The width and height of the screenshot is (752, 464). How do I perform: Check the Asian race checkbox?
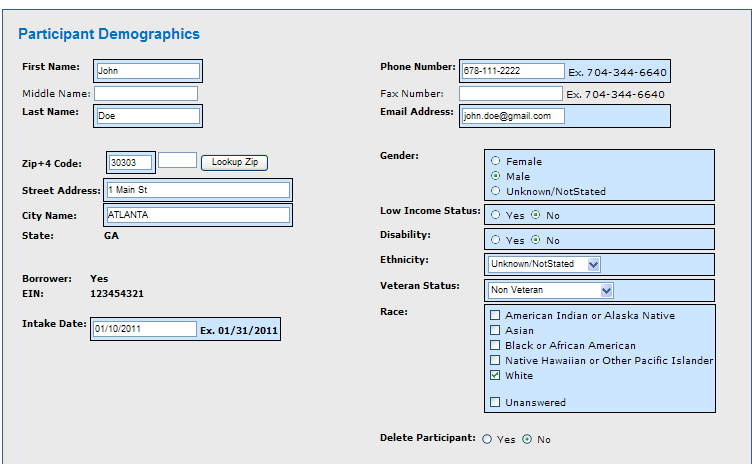point(494,330)
